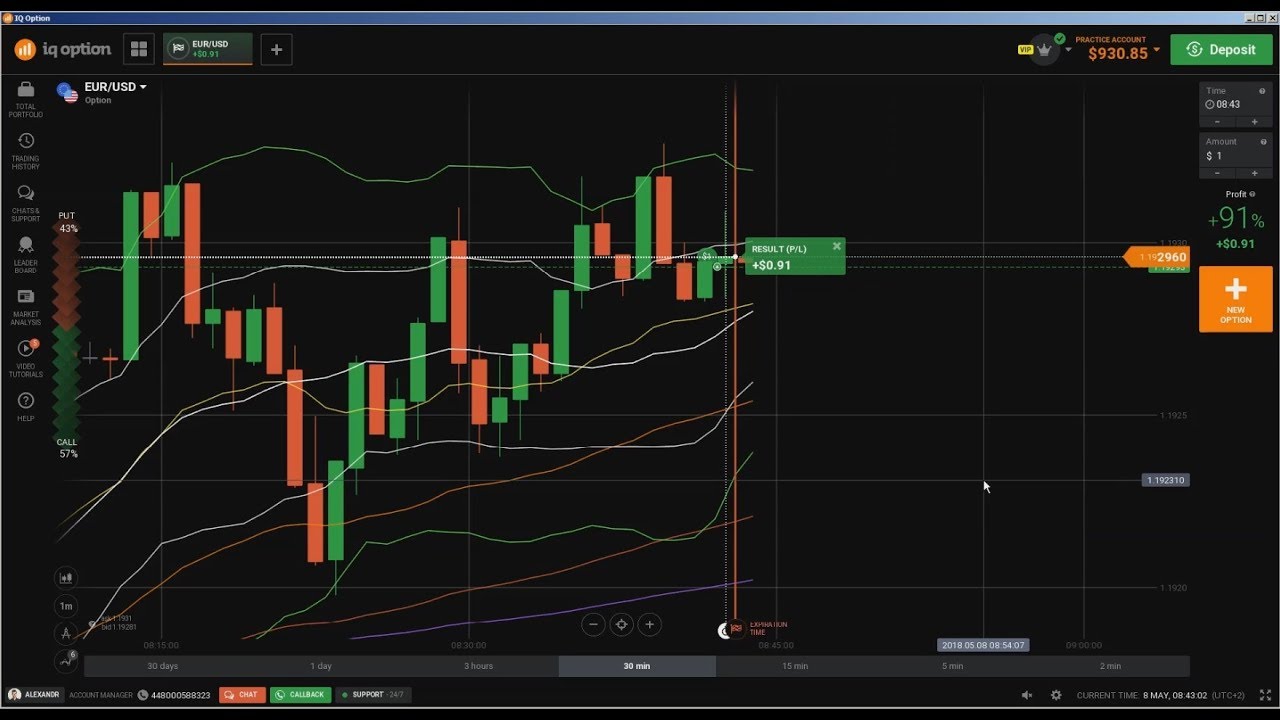Open the multi-chart grid layout icon
1280x720 pixels.
(x=139, y=49)
